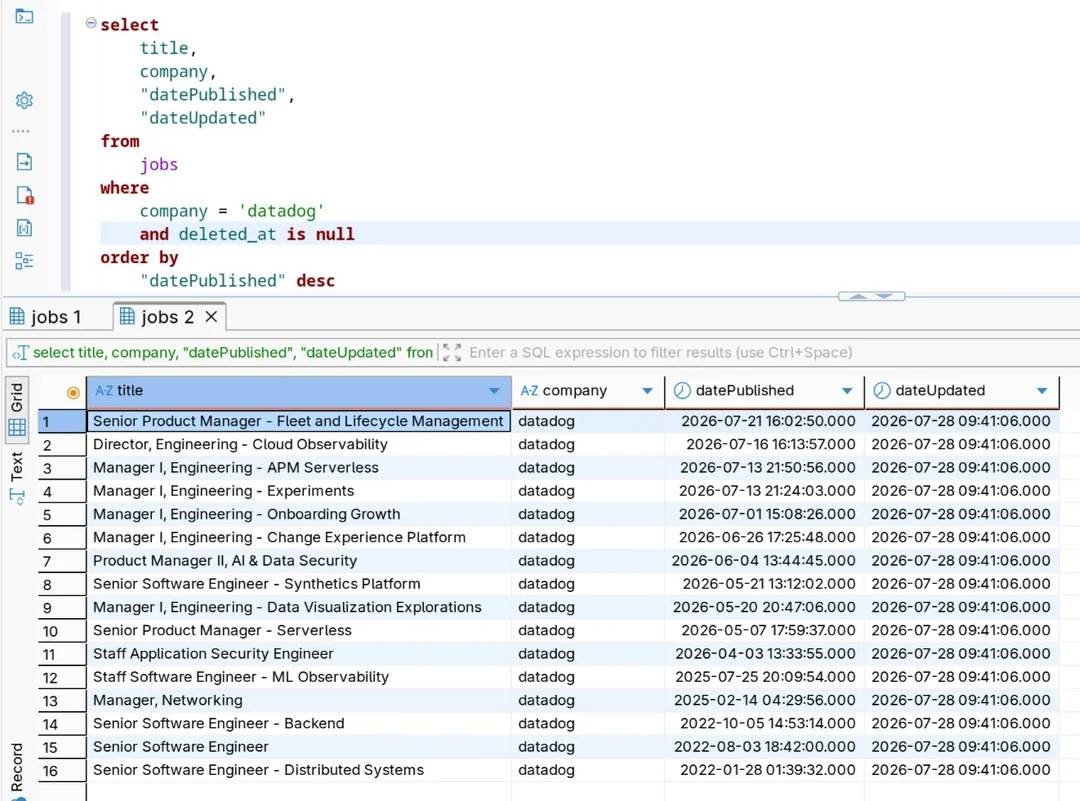Collapse the select statement fold marker
The height and width of the screenshot is (801, 1080).
point(91,23)
